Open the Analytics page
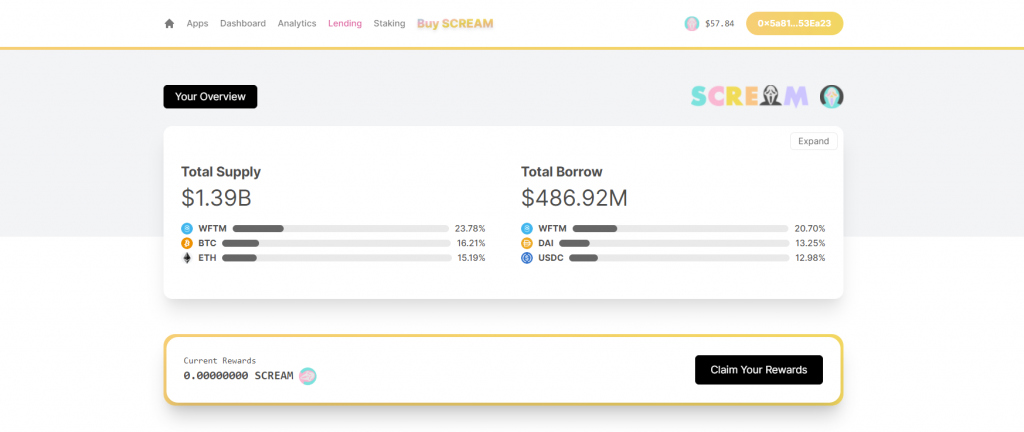This screenshot has width=1024, height=432. [297, 23]
